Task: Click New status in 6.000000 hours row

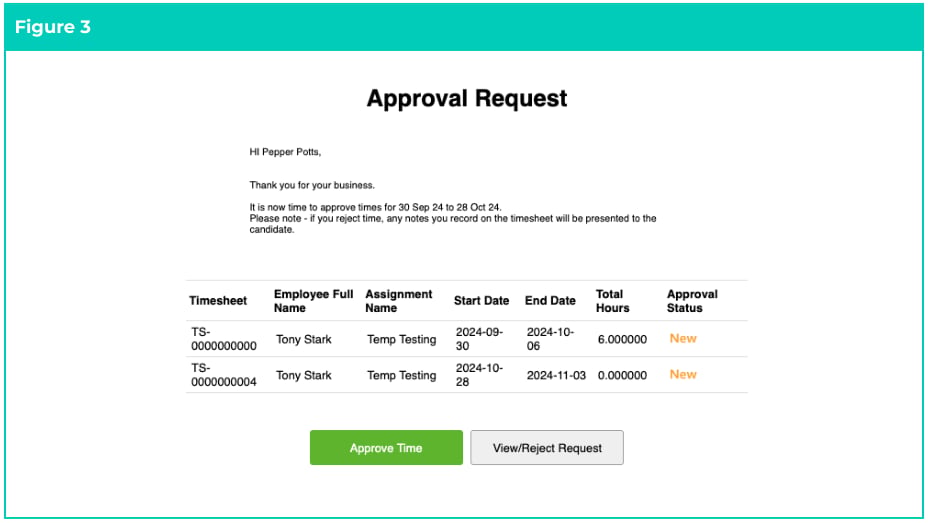Action: [x=683, y=338]
